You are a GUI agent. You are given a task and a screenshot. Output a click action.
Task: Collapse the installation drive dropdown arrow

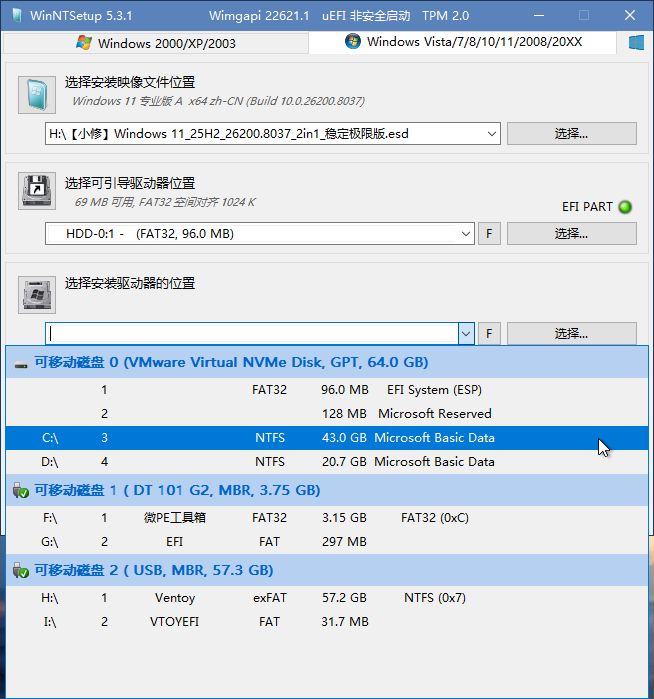click(x=466, y=333)
